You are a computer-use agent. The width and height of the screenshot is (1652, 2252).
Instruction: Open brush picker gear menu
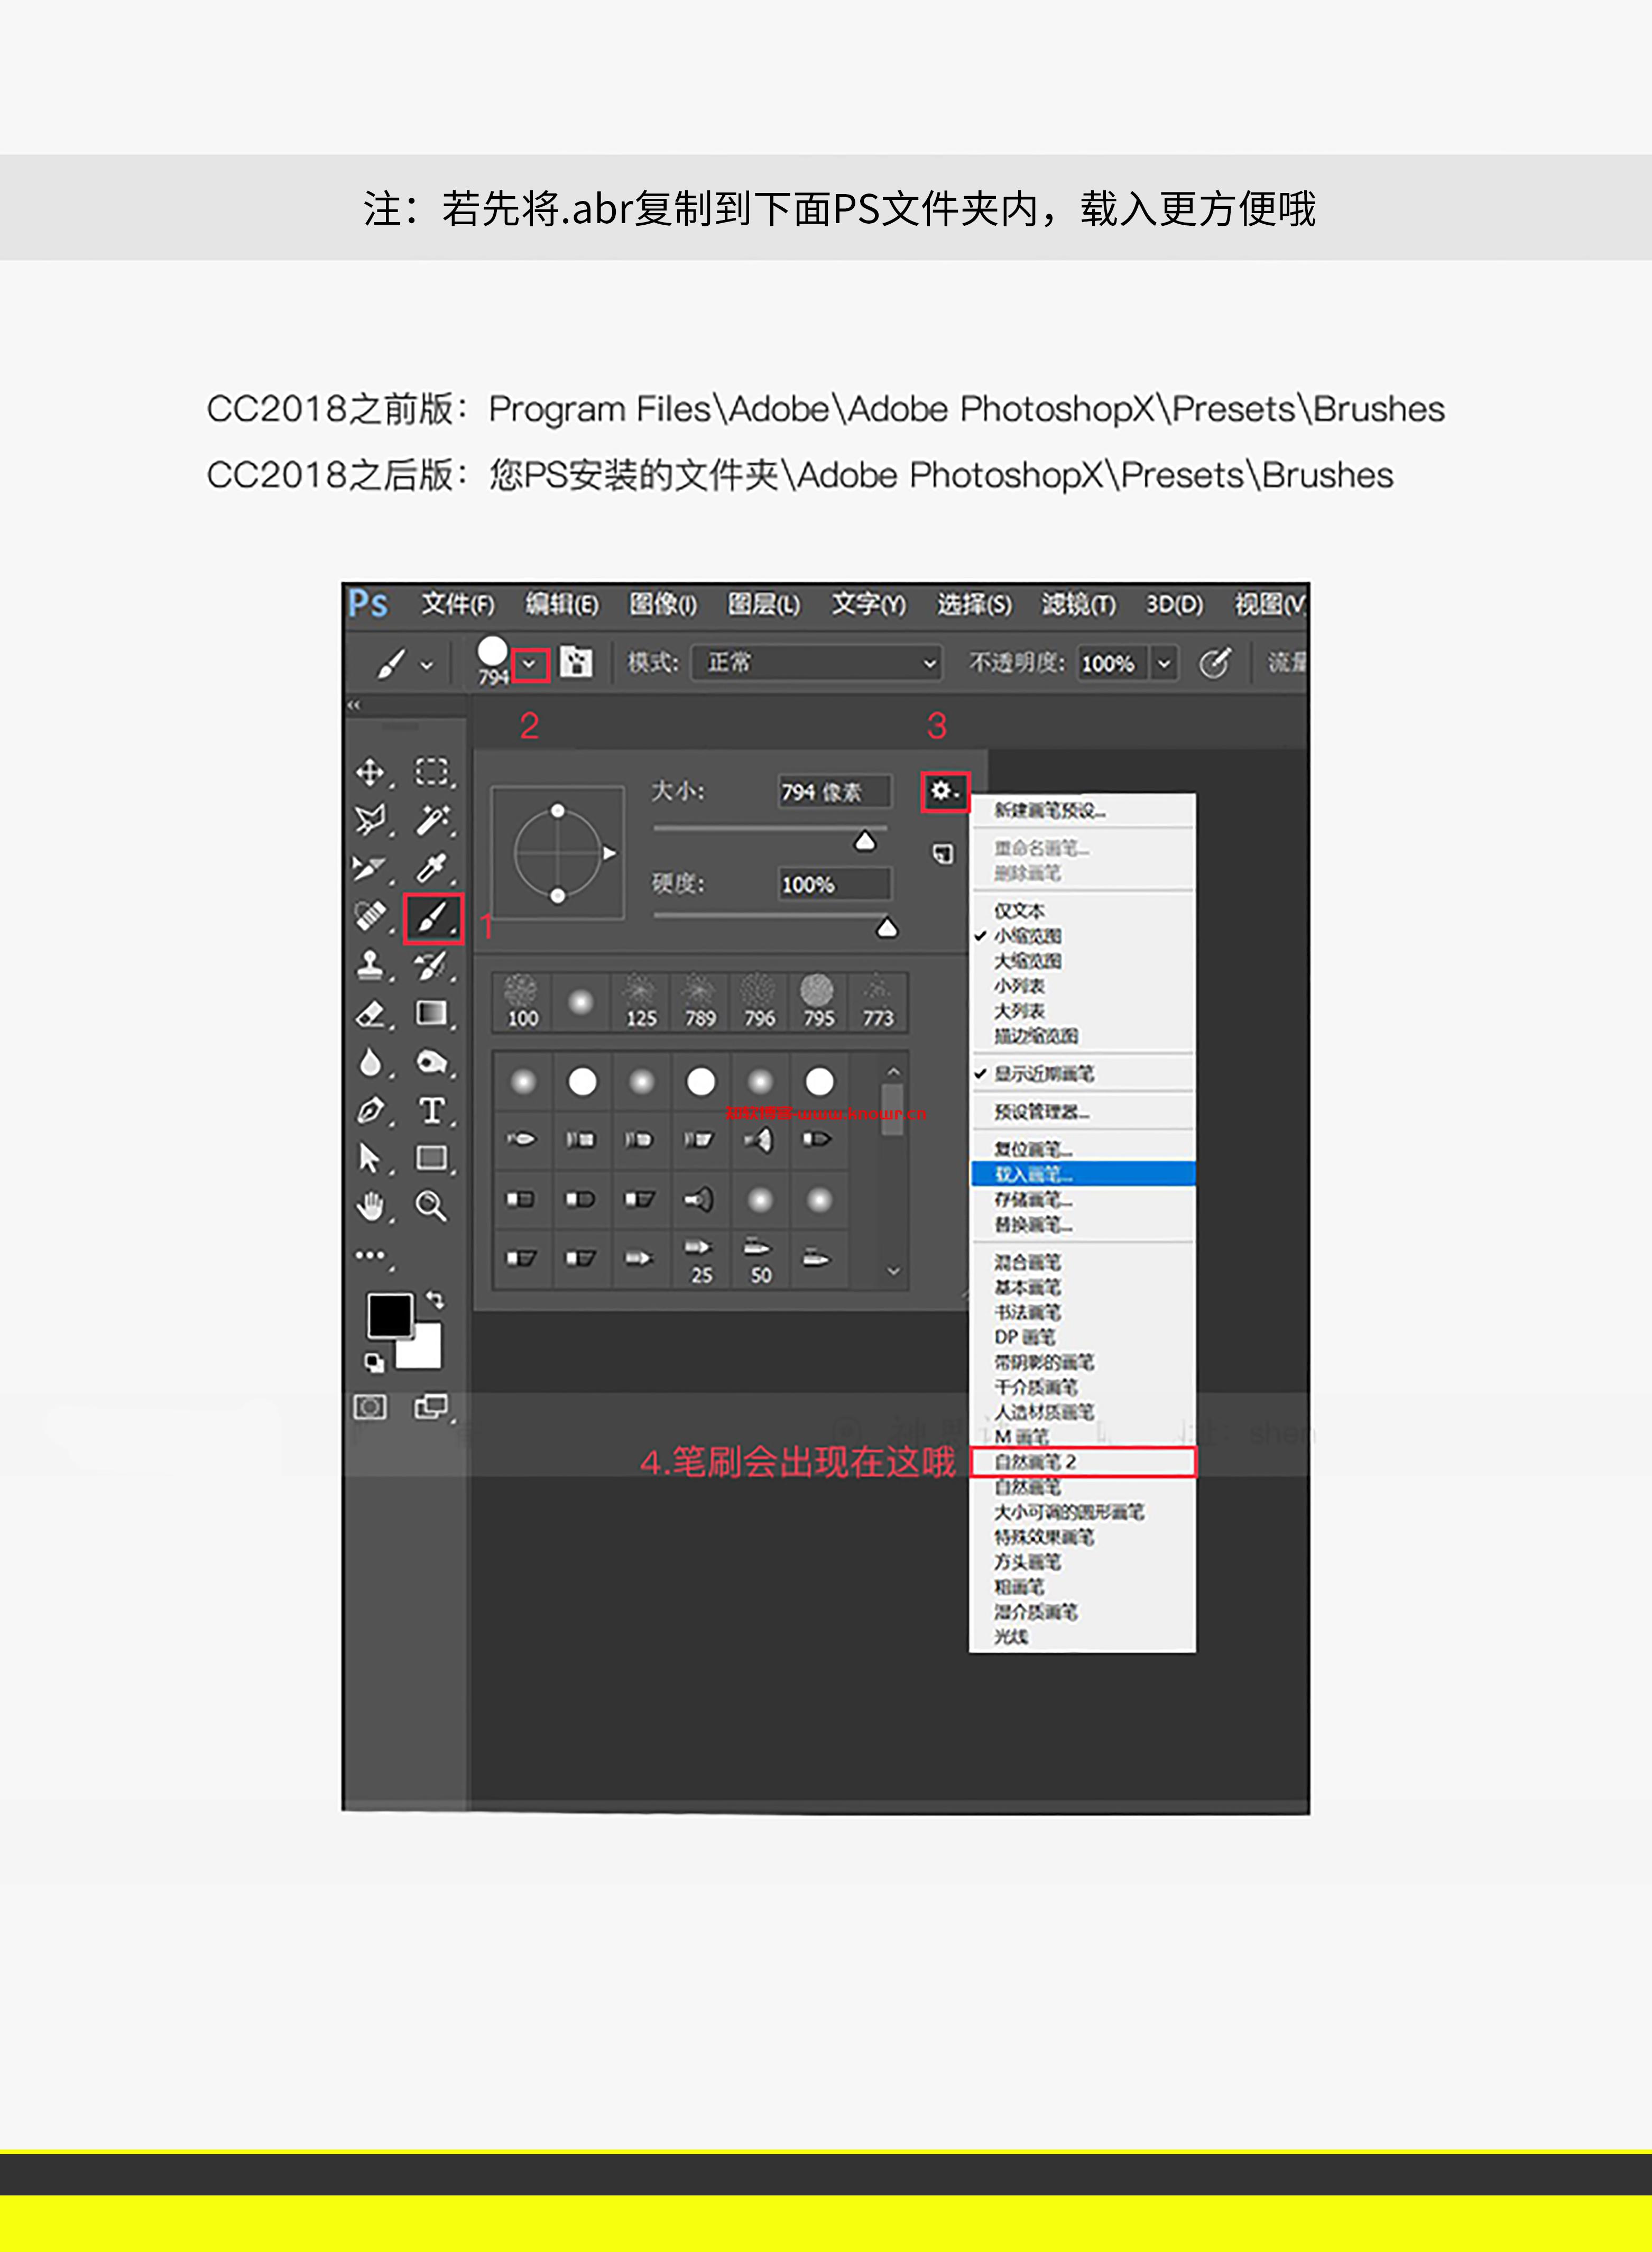(945, 791)
